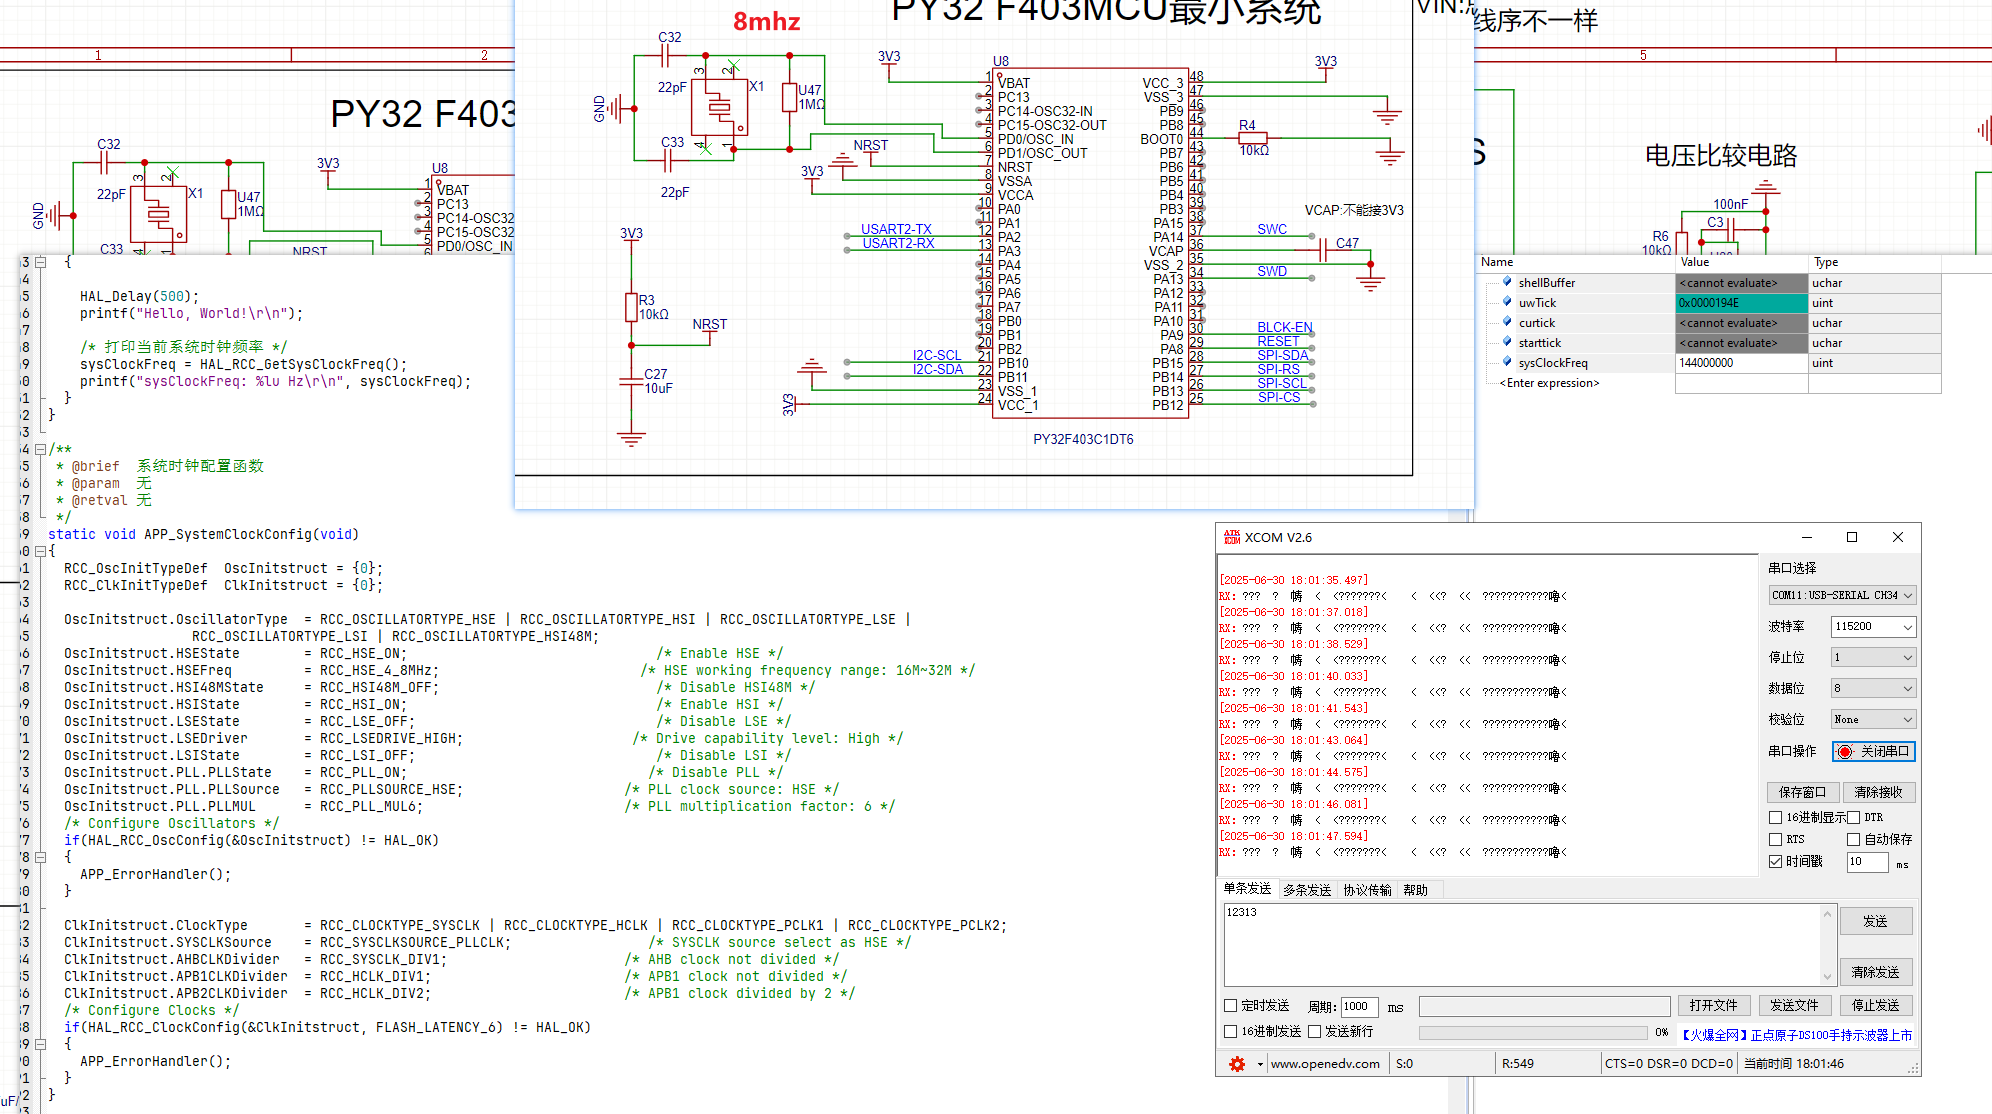Viewport: 1992px width, 1114px height.
Task: Switch to the 单条发送 tab
Action: 1246,889
